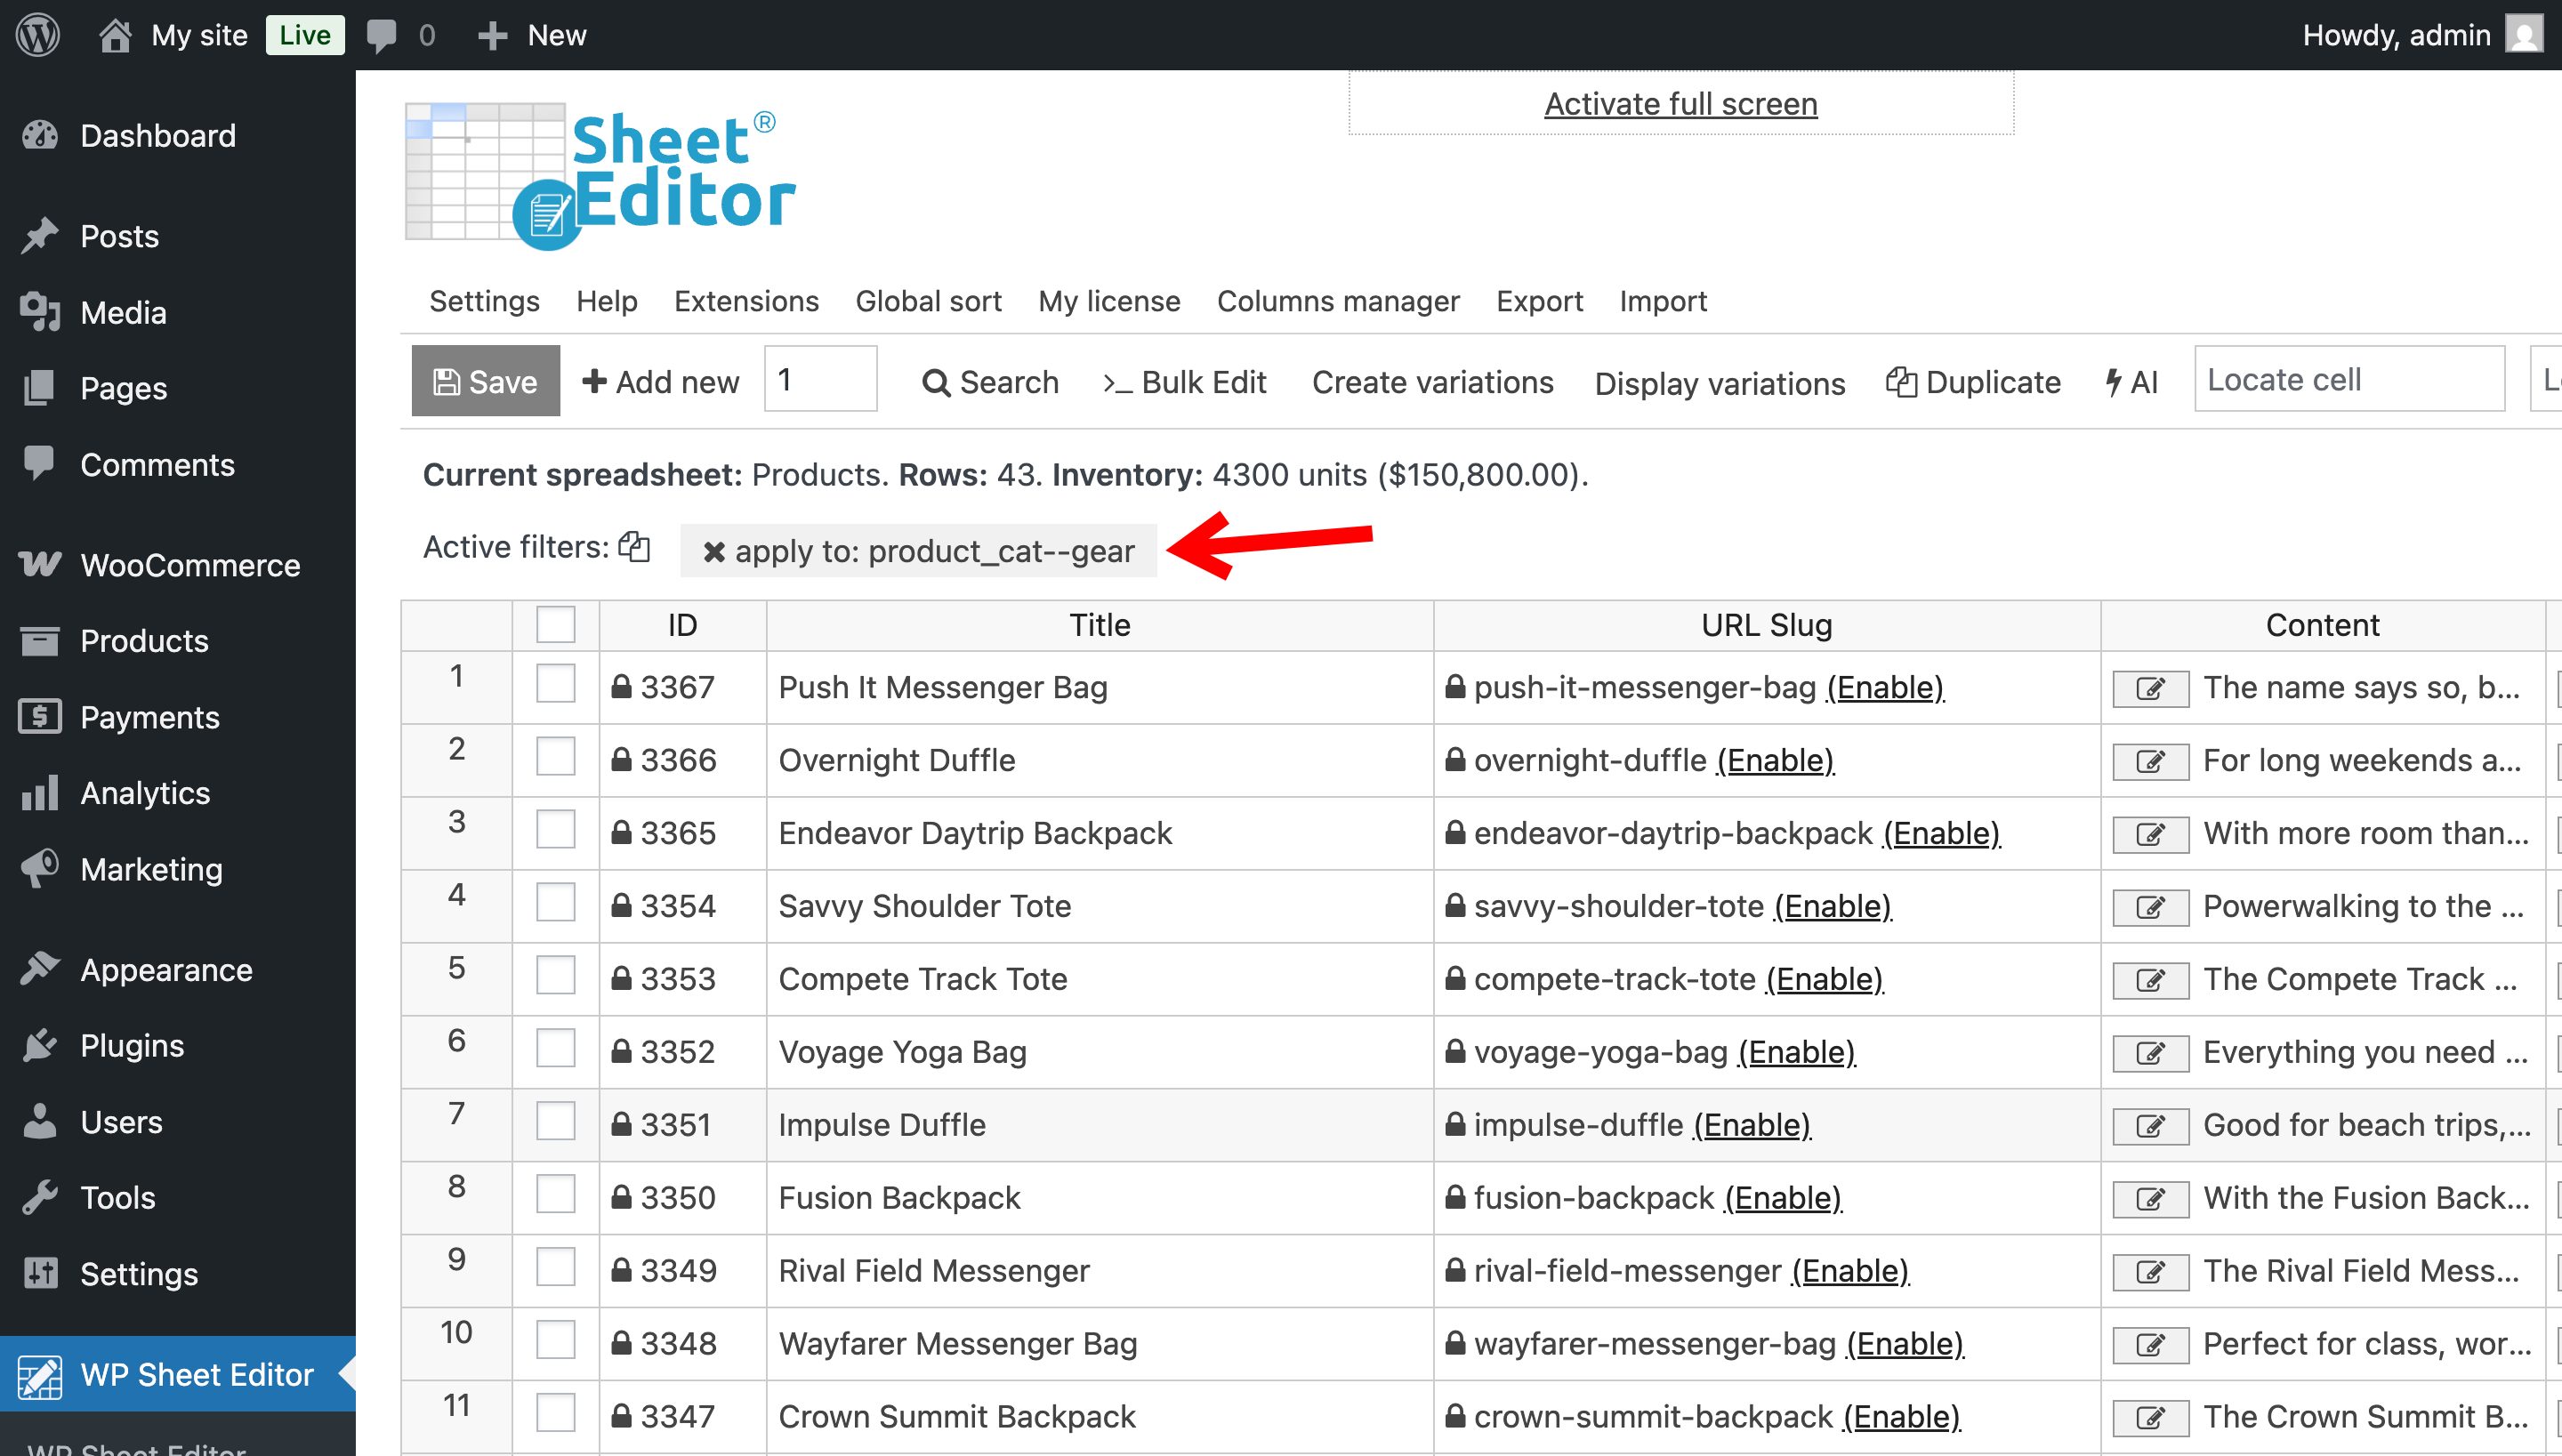Click the Activate full screen link

(1680, 104)
